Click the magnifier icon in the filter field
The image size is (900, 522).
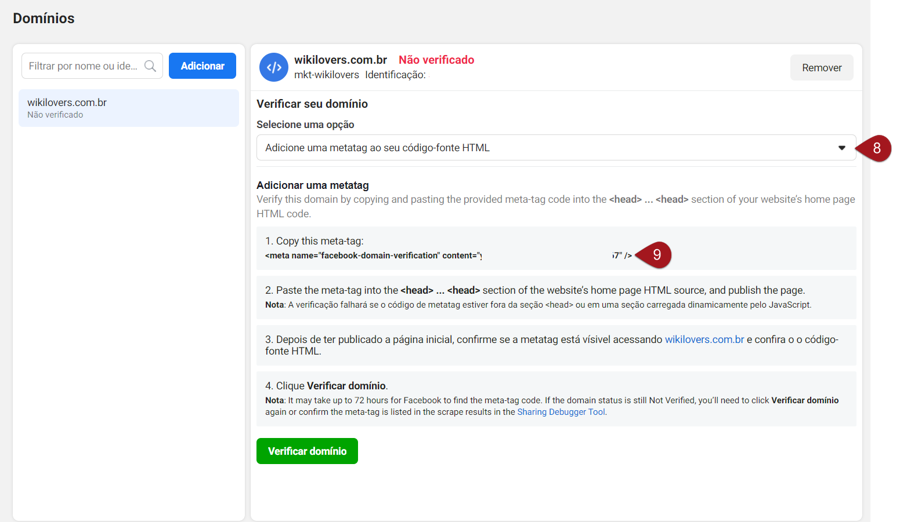point(151,66)
